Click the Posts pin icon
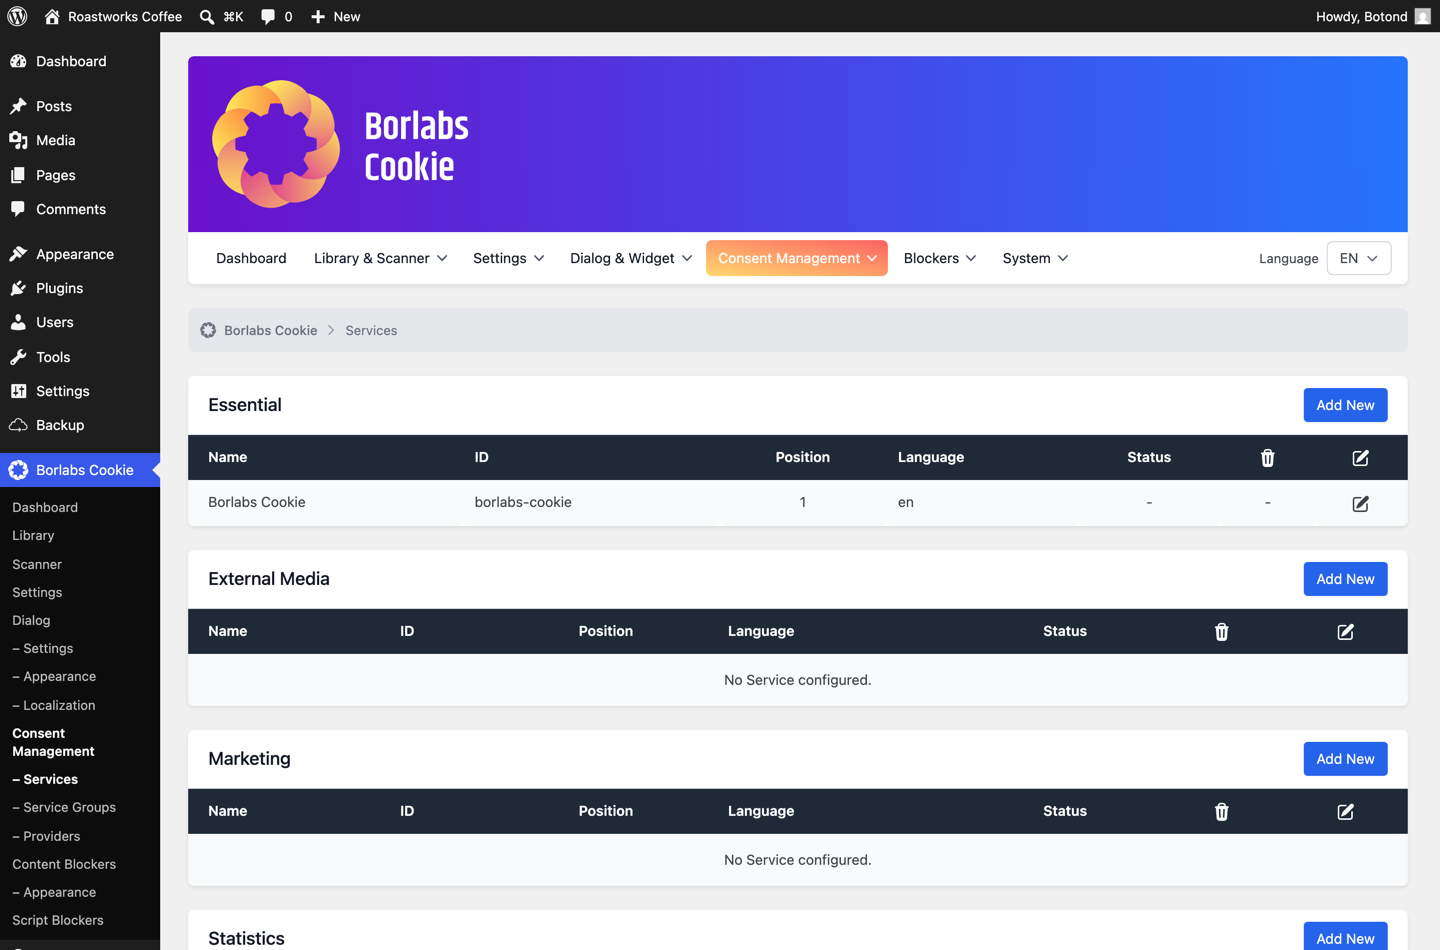This screenshot has width=1440, height=950. pyautogui.click(x=18, y=106)
